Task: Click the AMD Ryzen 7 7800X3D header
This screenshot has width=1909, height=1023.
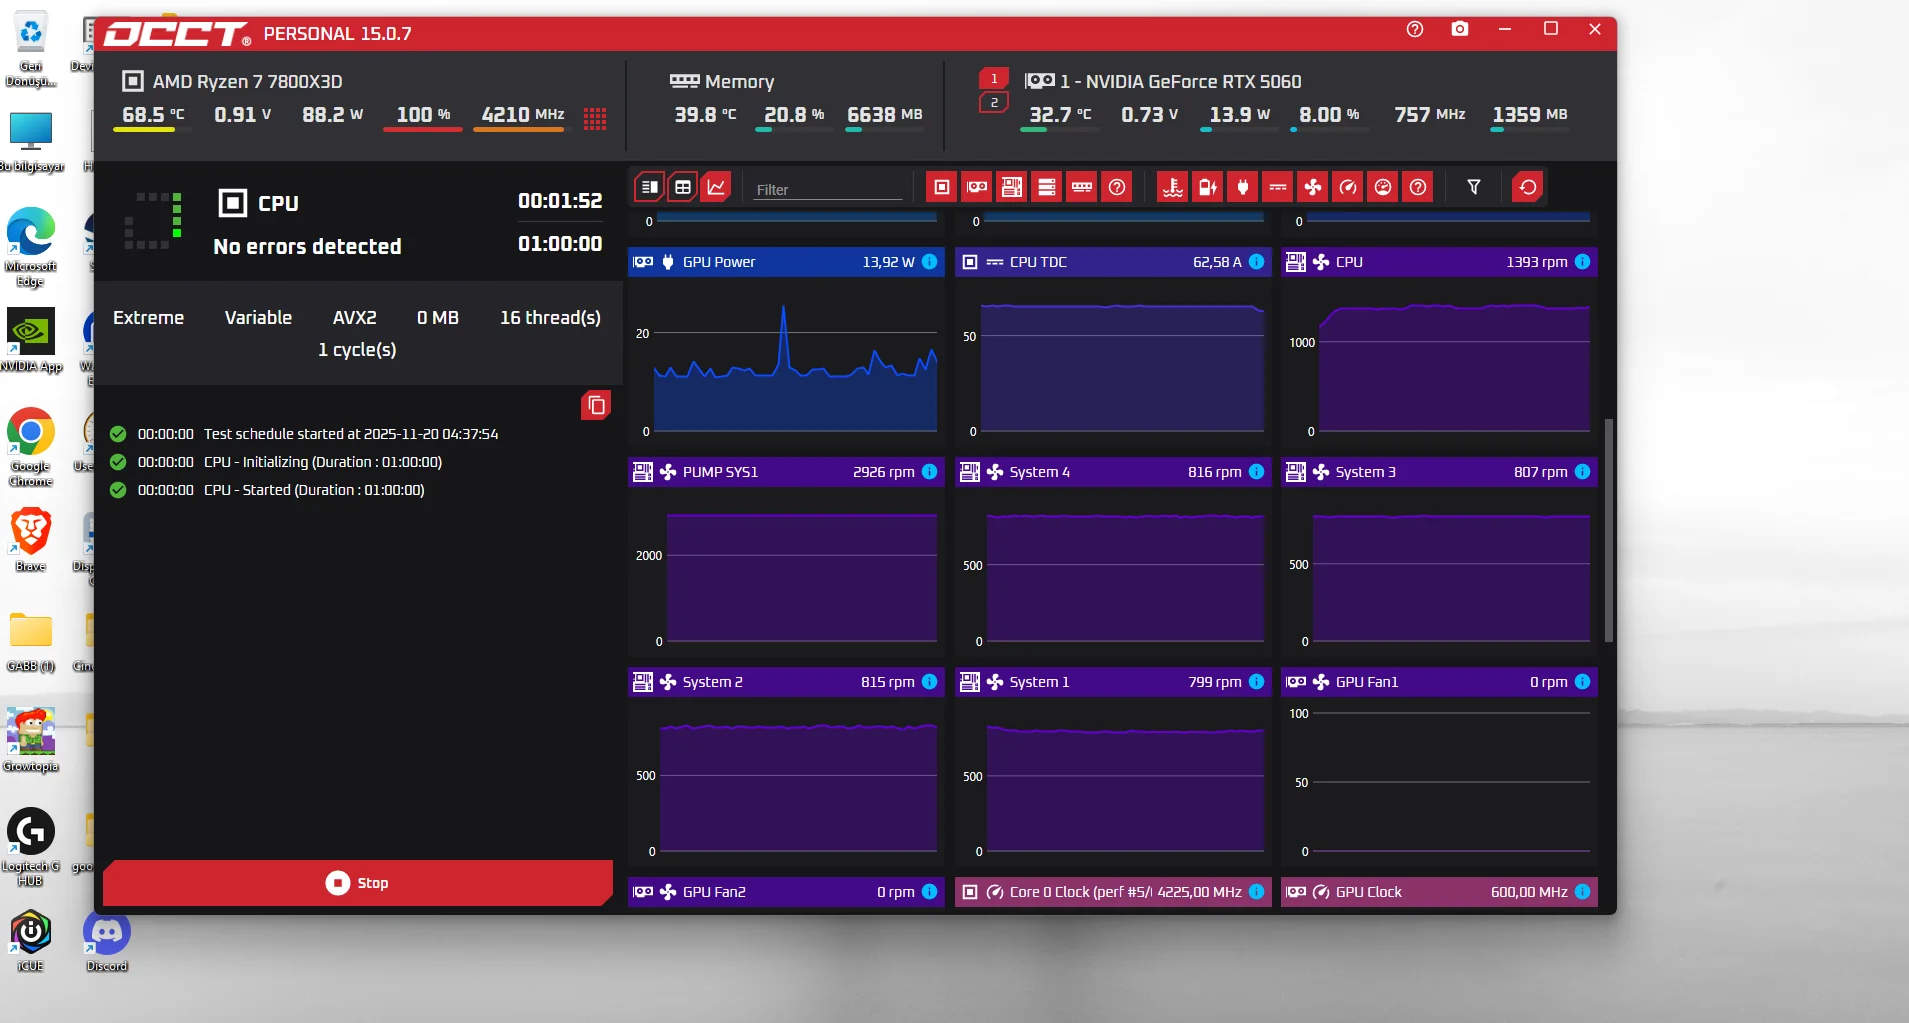Action: (x=232, y=81)
